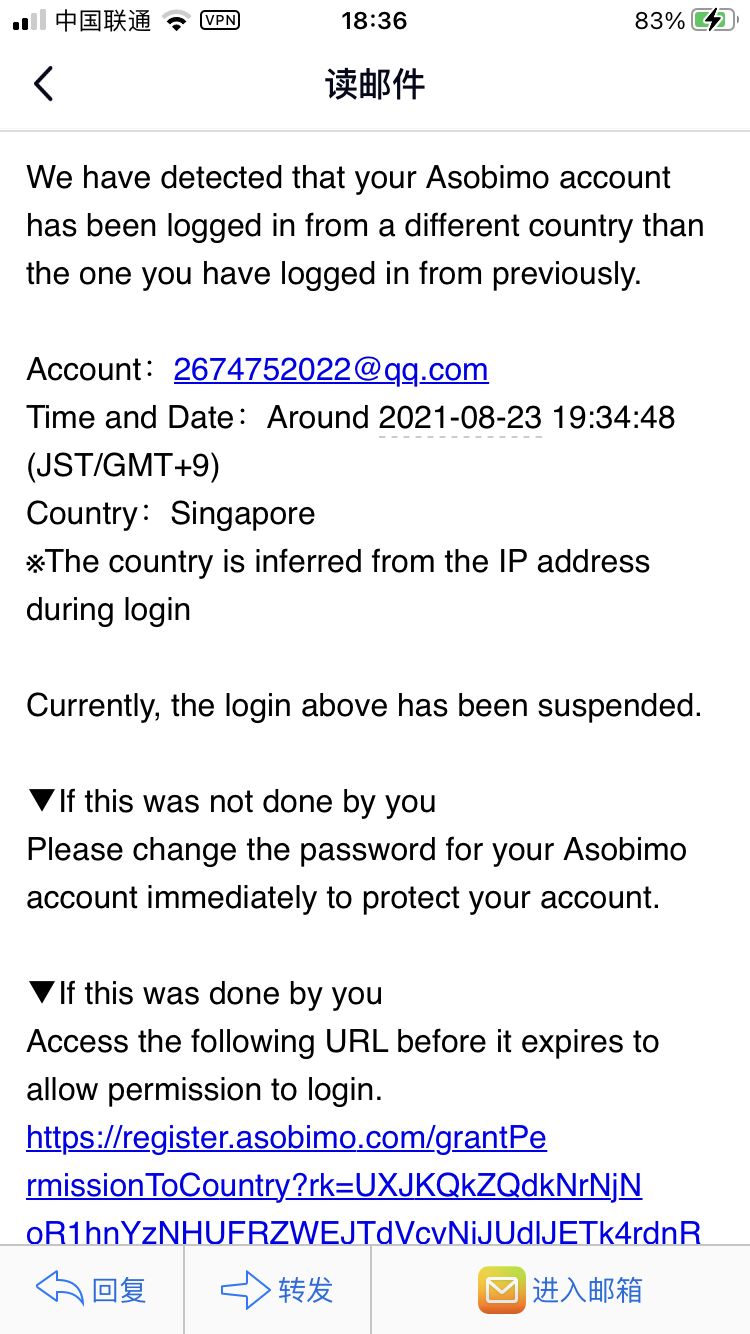This screenshot has width=750, height=1334.
Task: Tap the VPN indicator badge
Action: [220, 19]
